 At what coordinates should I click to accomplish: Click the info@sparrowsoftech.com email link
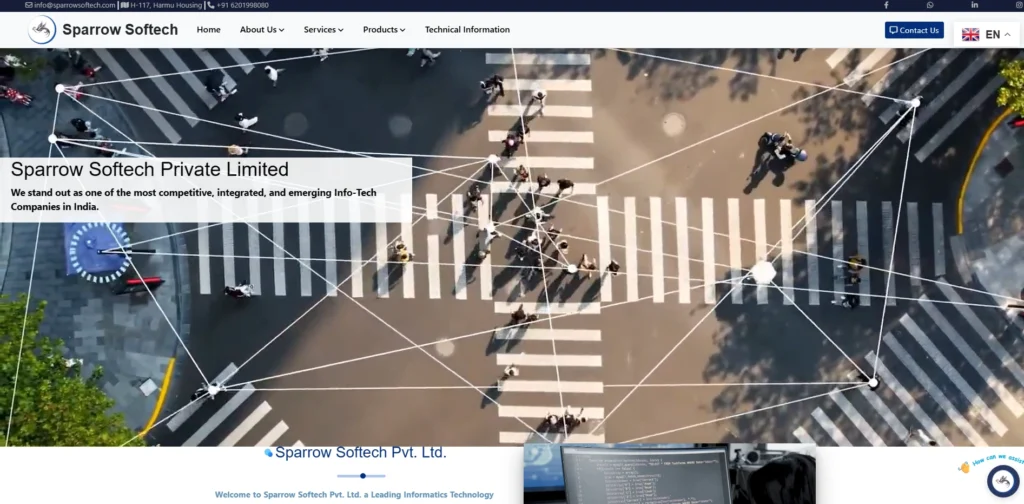point(74,5)
